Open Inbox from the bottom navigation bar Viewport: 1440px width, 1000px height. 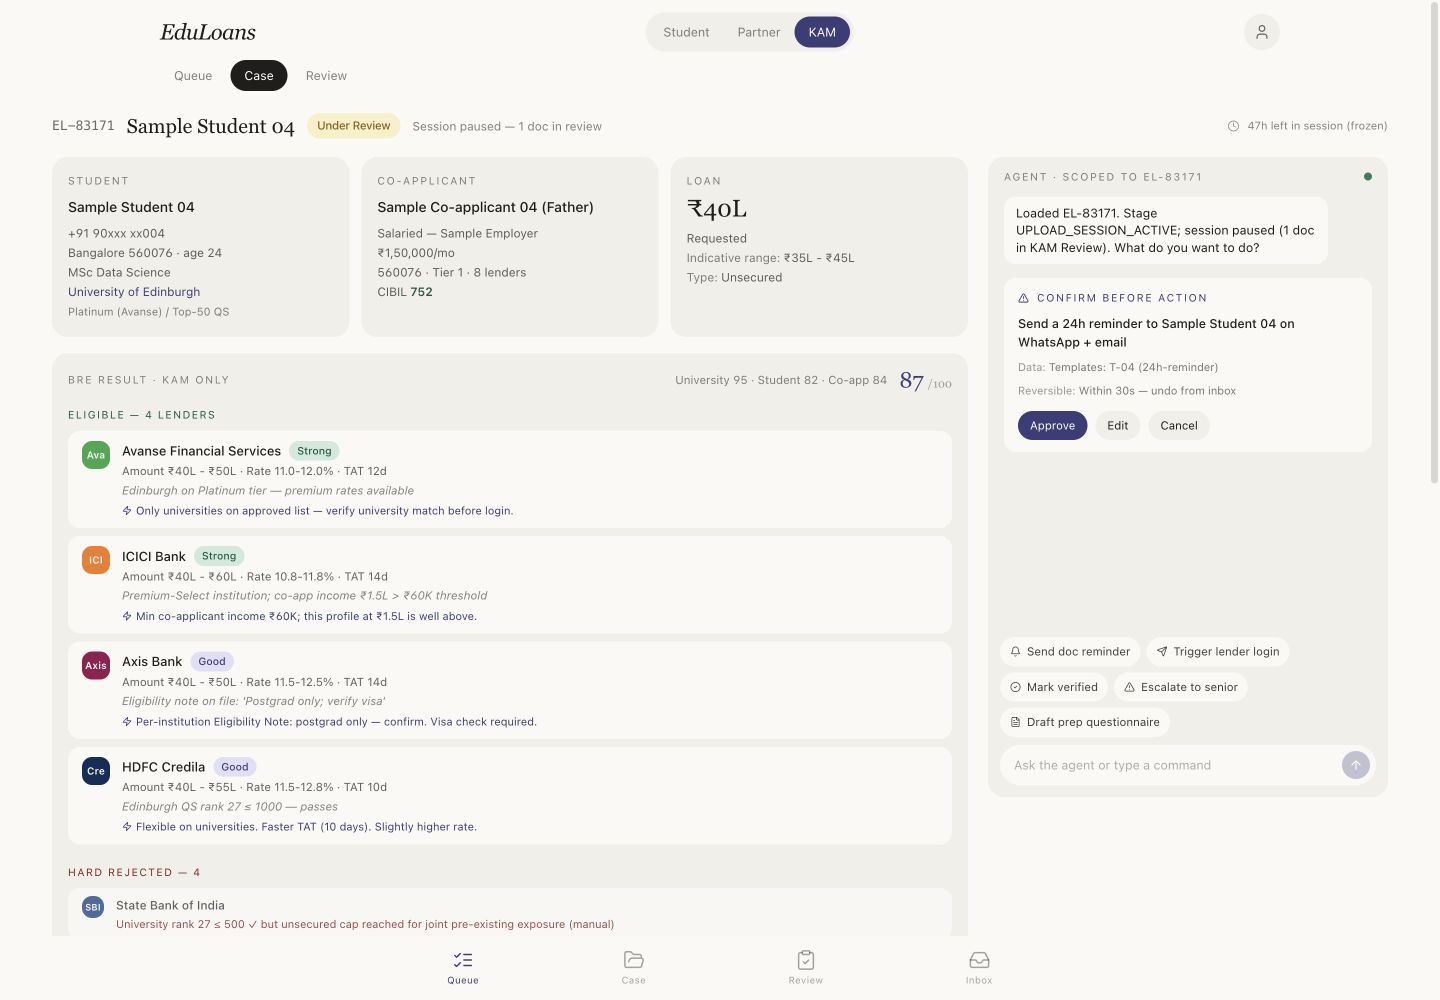pyautogui.click(x=979, y=967)
